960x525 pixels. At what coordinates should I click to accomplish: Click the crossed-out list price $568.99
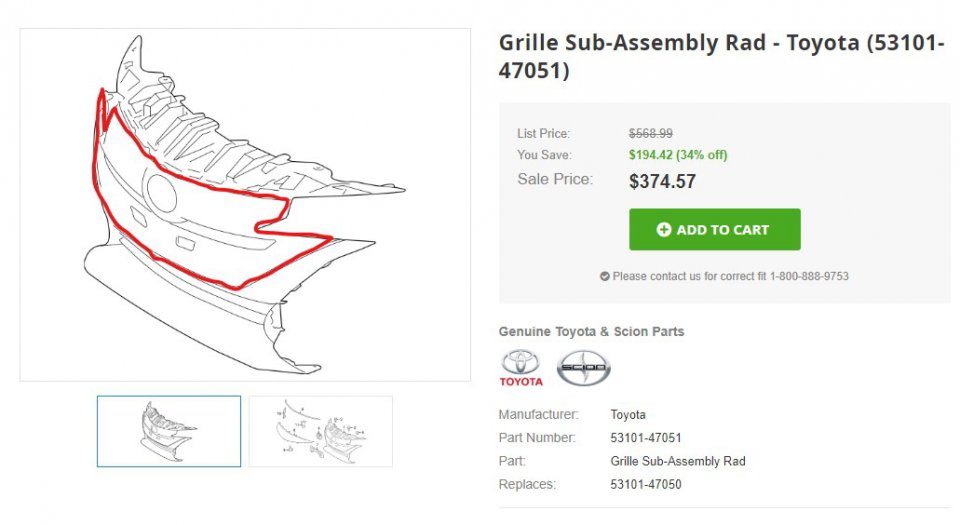coord(651,133)
